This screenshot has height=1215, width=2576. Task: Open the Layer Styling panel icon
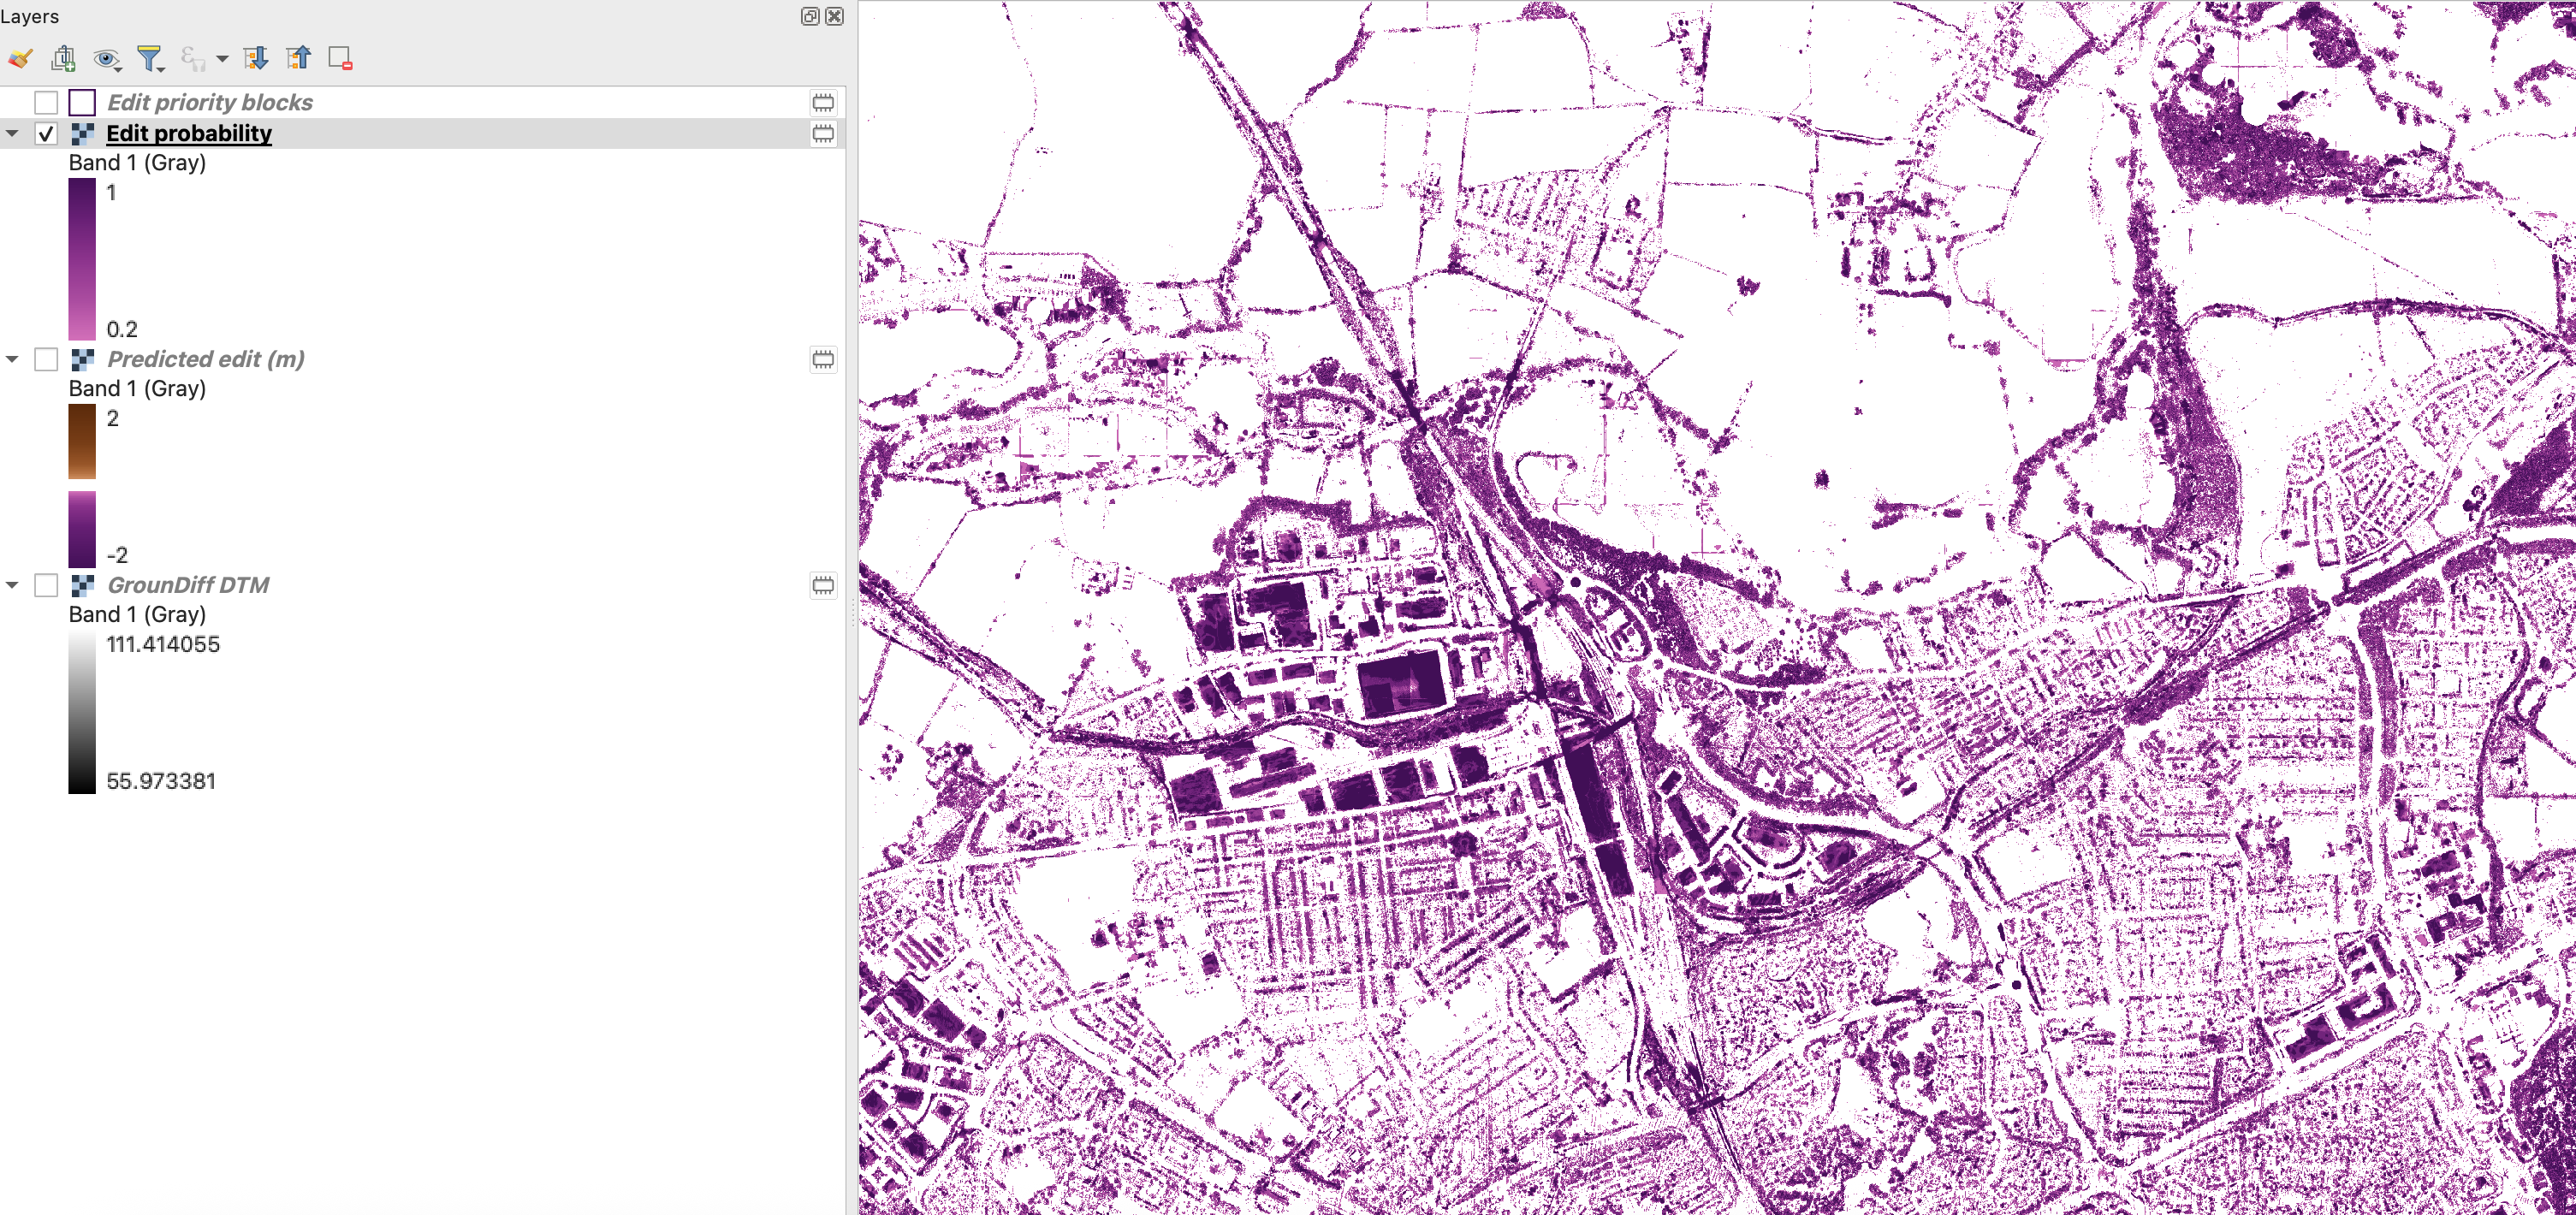coord(20,59)
